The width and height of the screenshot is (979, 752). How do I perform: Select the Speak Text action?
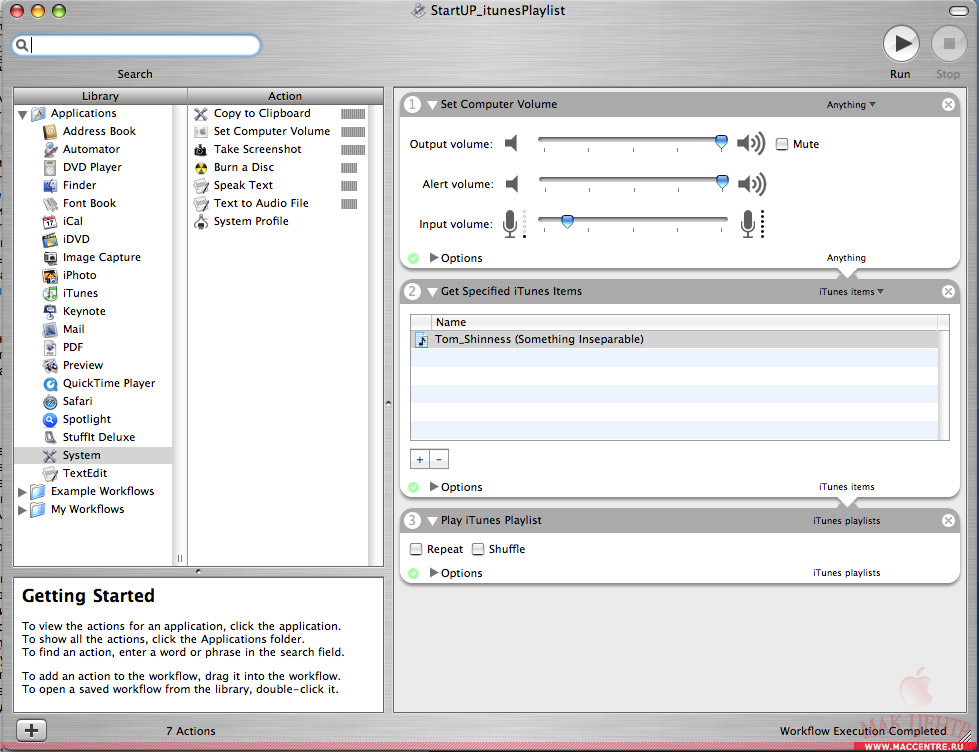(243, 186)
